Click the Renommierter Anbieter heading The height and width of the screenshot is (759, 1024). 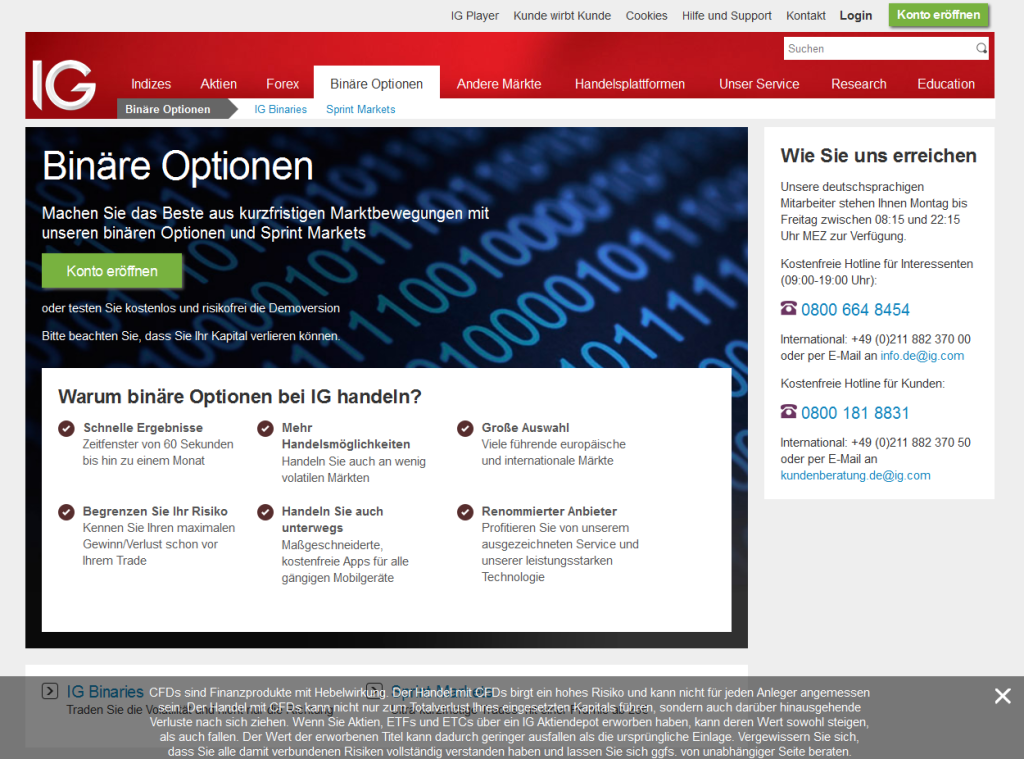(549, 511)
